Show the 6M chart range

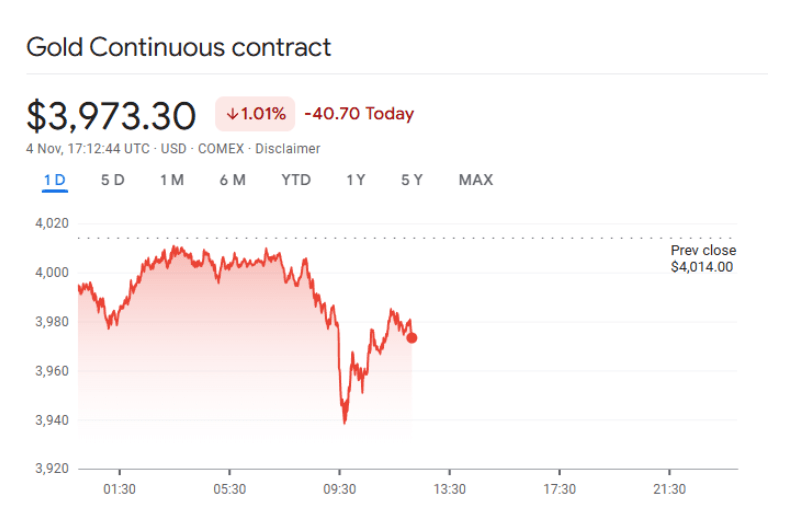(x=232, y=180)
